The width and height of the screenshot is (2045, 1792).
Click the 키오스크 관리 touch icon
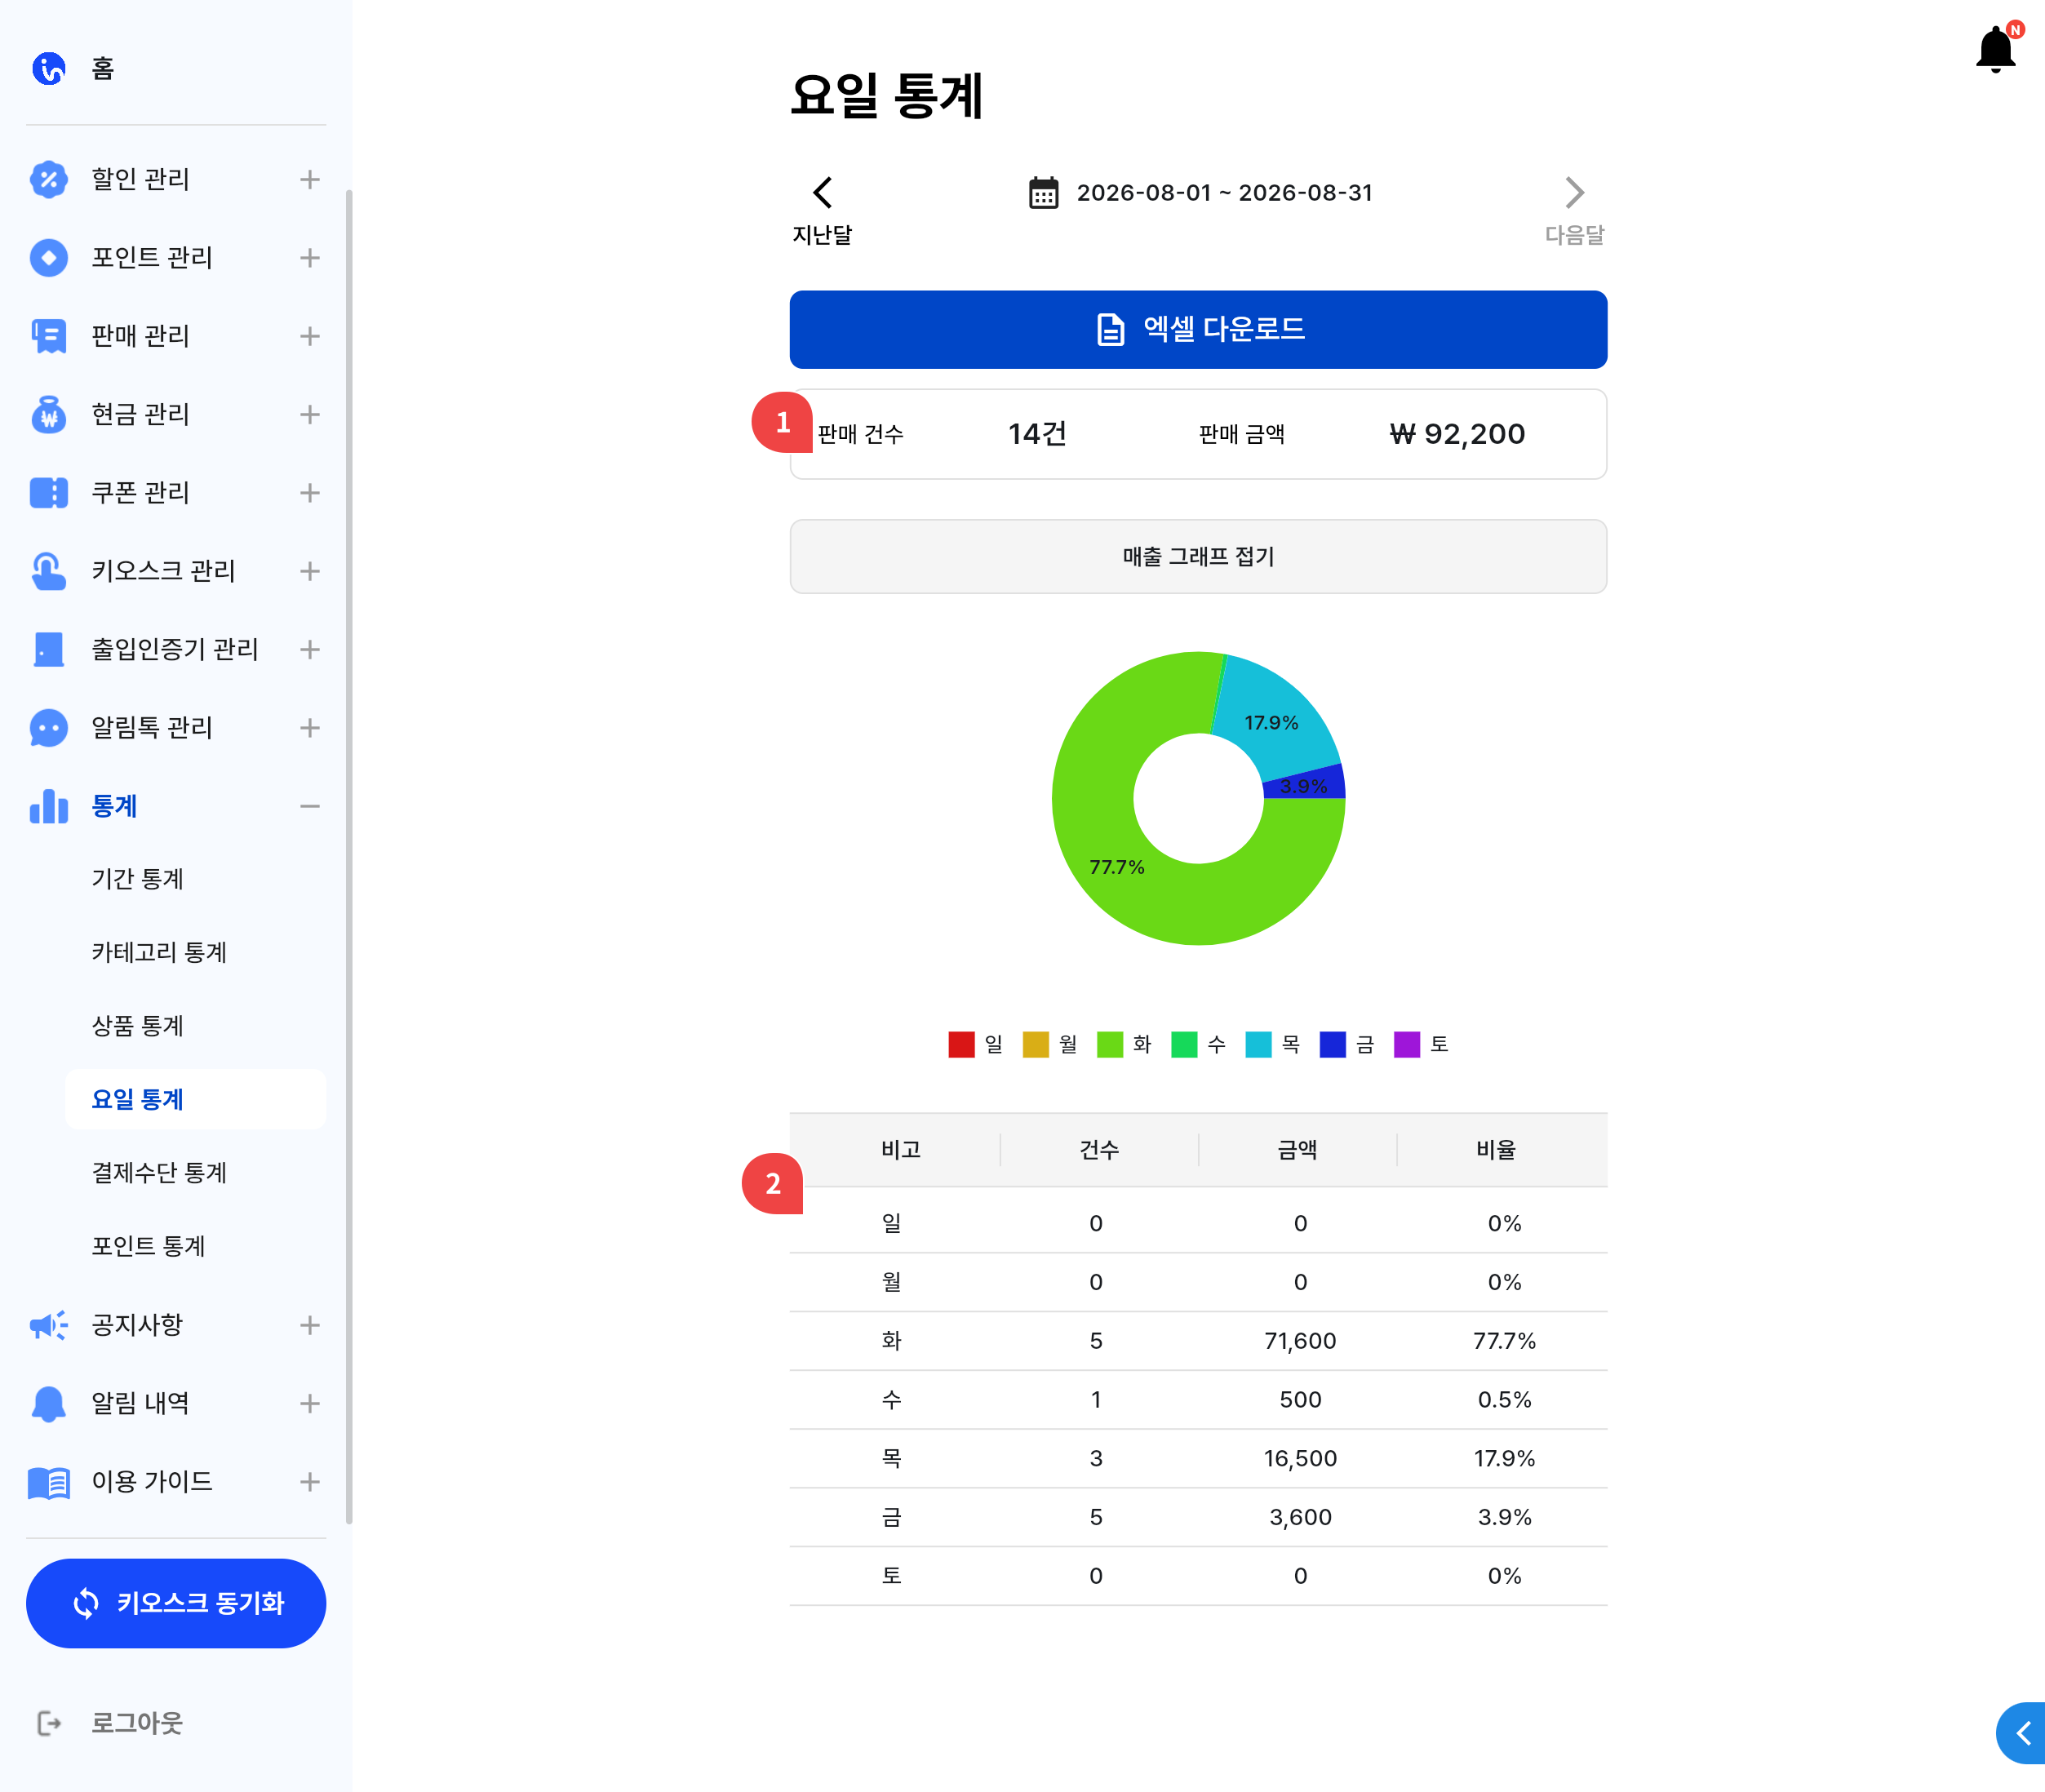click(49, 571)
